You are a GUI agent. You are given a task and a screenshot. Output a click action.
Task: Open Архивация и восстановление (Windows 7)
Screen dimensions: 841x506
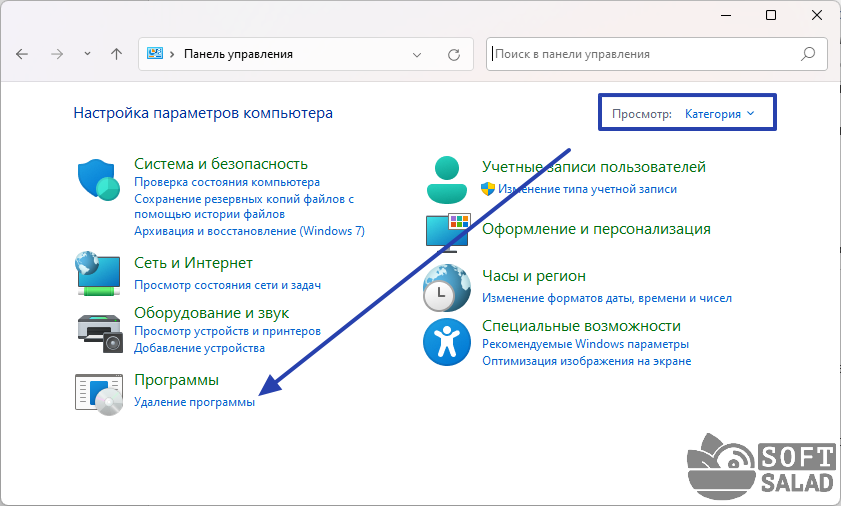249,231
